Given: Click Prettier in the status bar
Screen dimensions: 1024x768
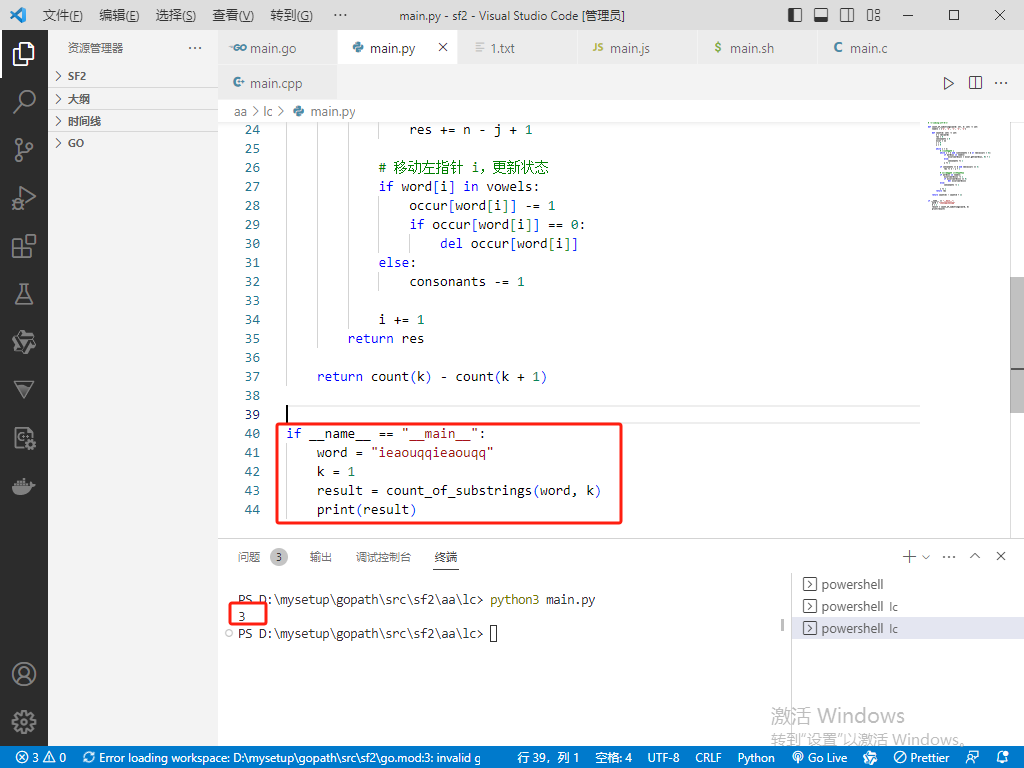Looking at the screenshot, I should 921,758.
